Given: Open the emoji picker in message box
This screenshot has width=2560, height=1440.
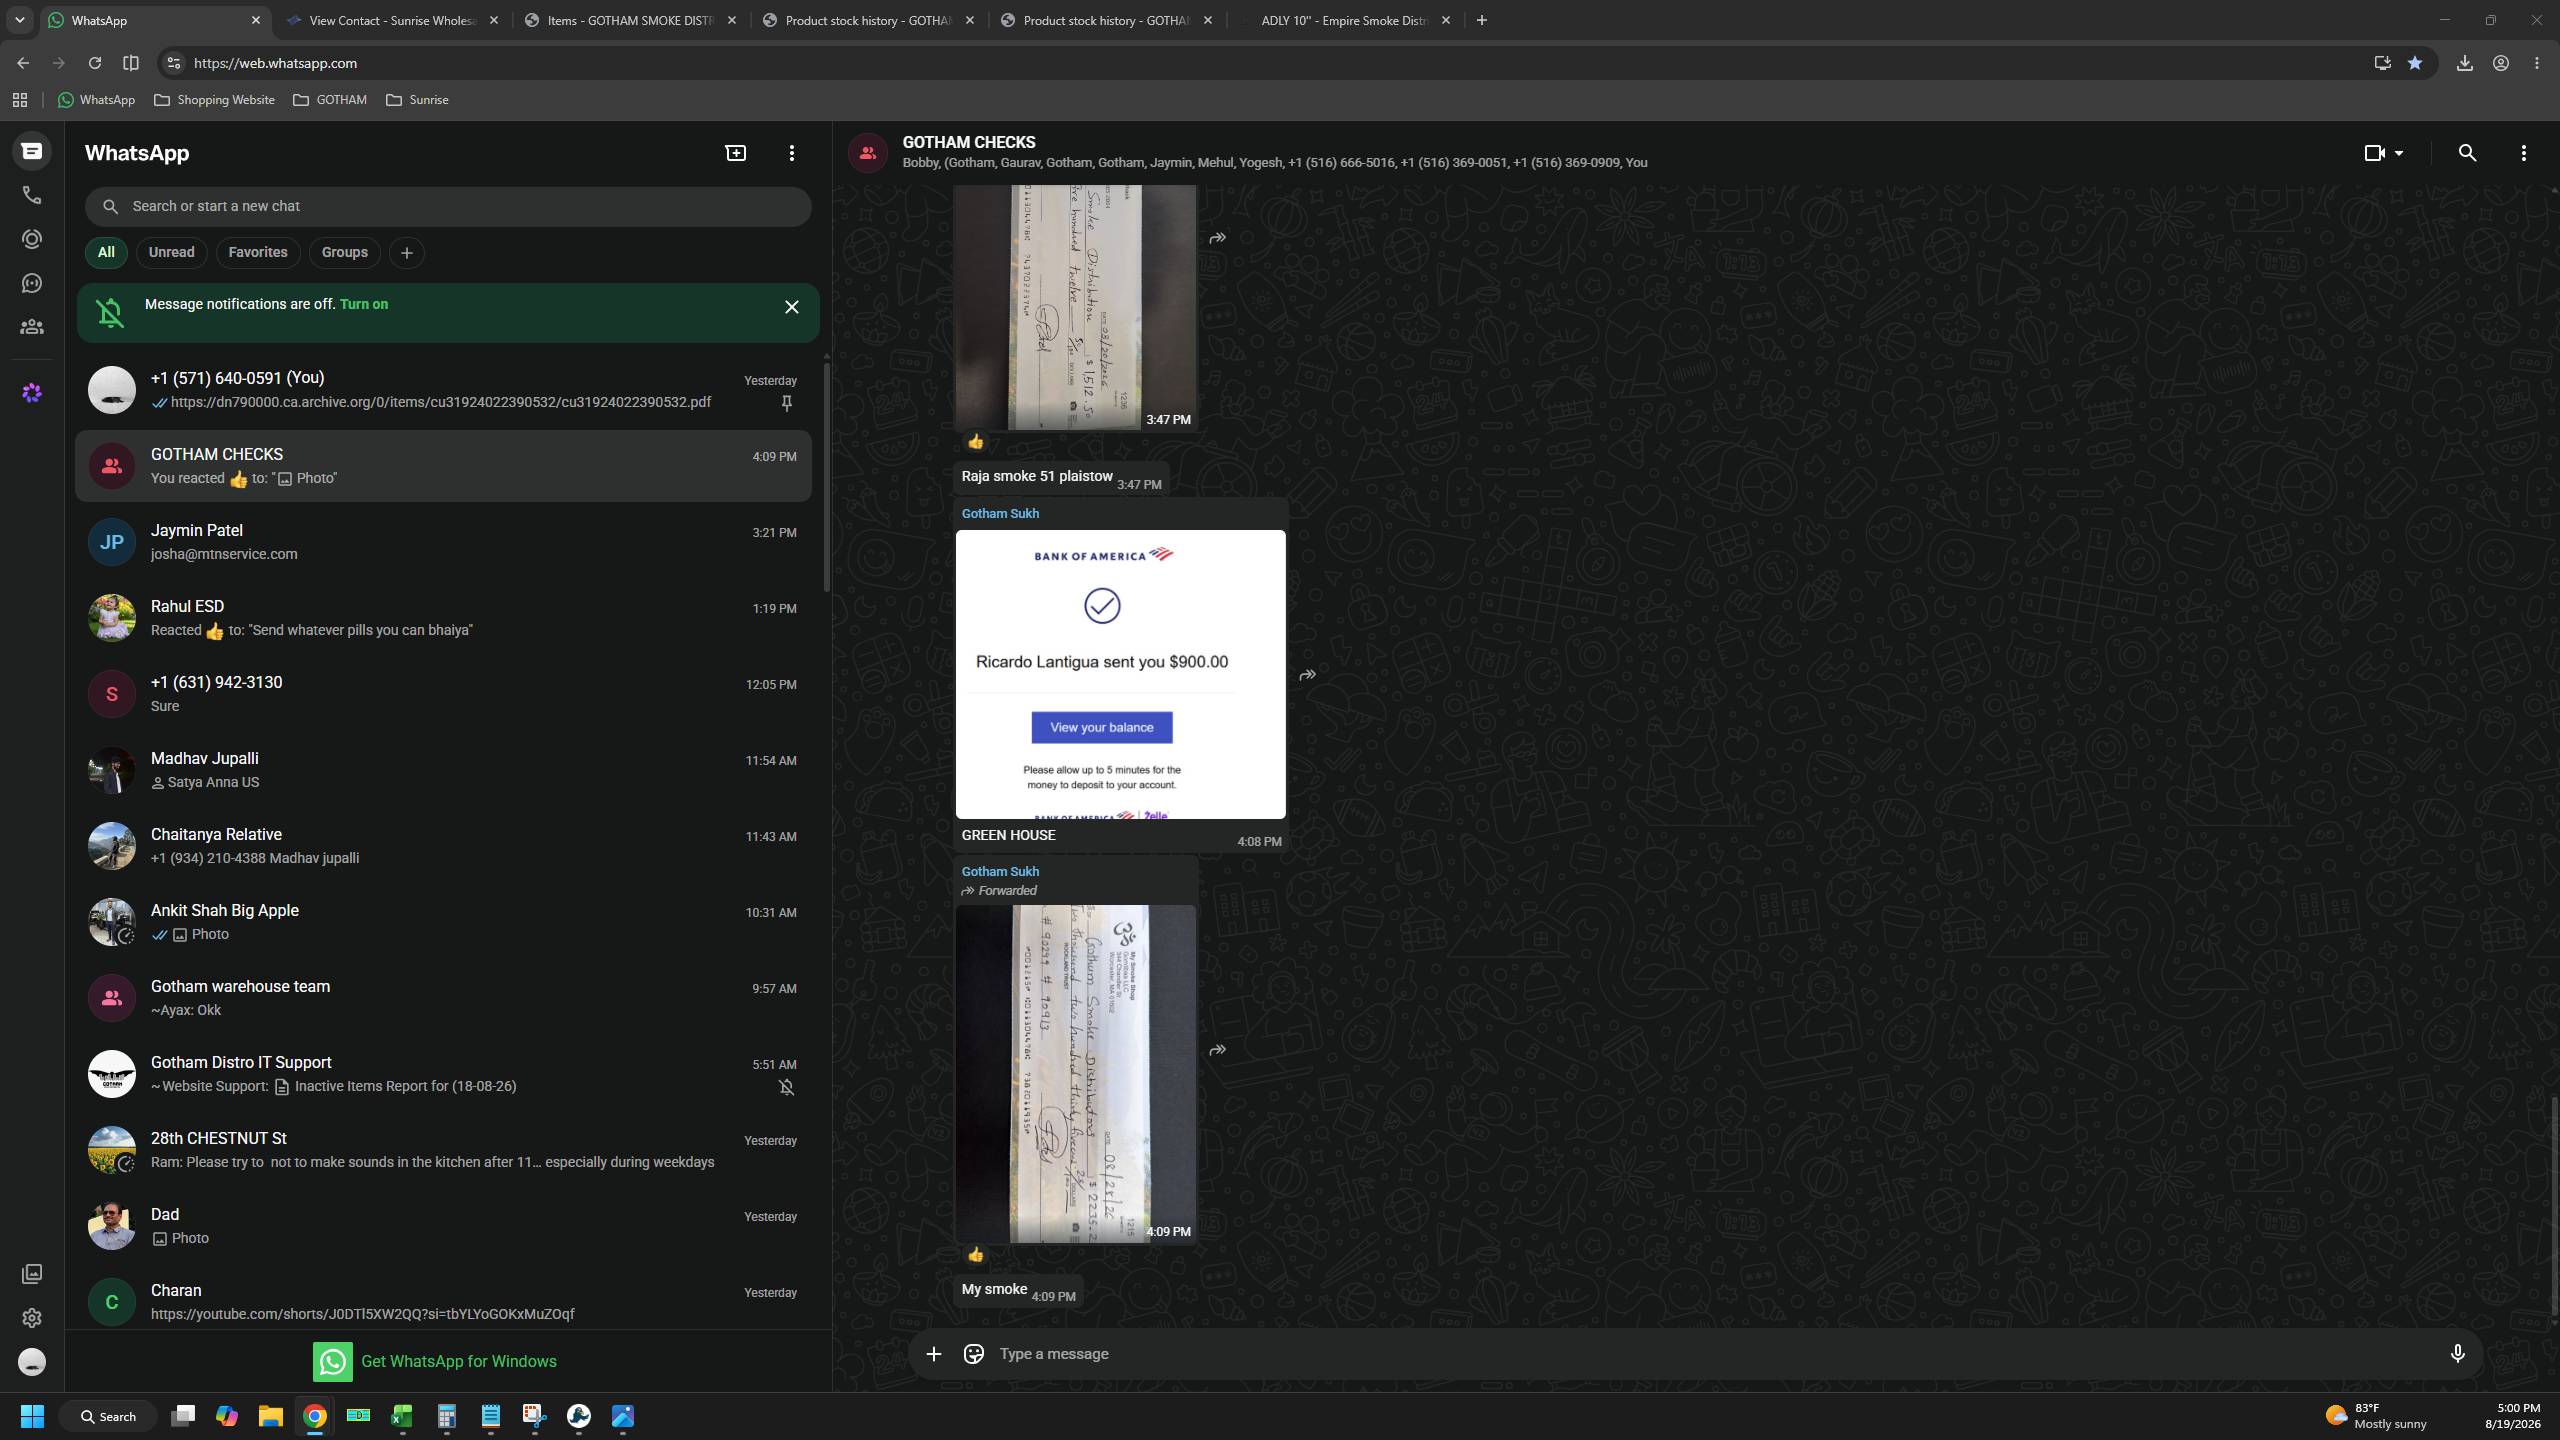Looking at the screenshot, I should (x=973, y=1353).
